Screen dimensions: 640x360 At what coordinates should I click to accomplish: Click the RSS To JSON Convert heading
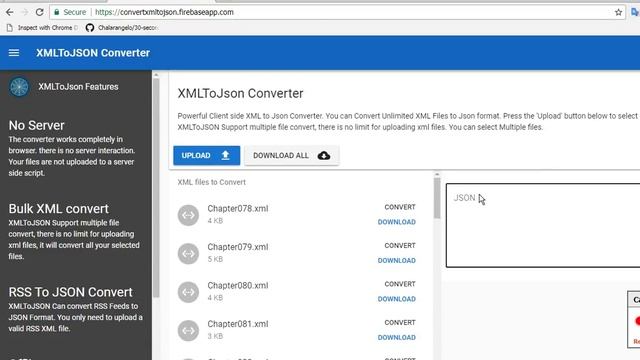tap(70, 292)
